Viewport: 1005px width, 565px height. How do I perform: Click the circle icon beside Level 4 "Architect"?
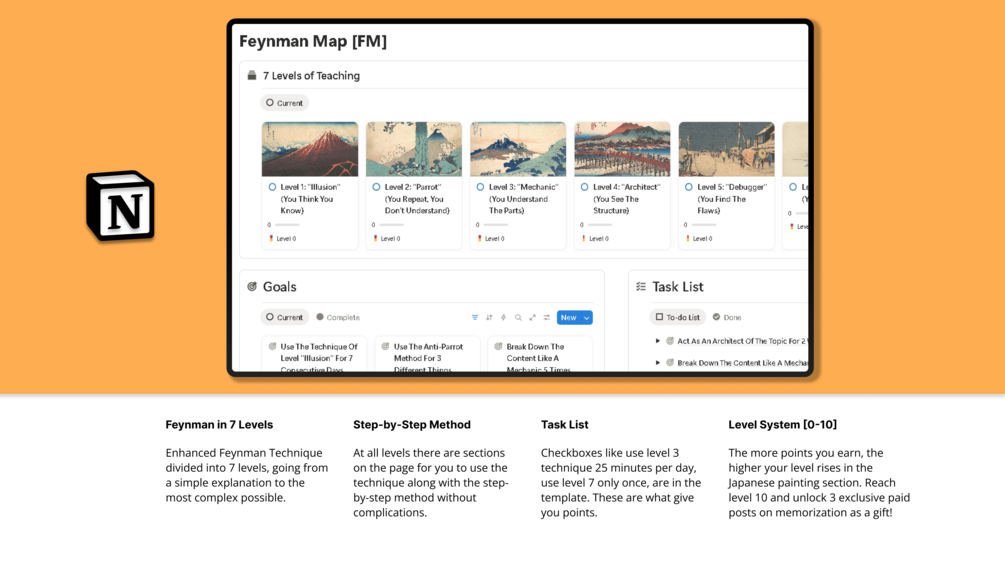tap(585, 187)
